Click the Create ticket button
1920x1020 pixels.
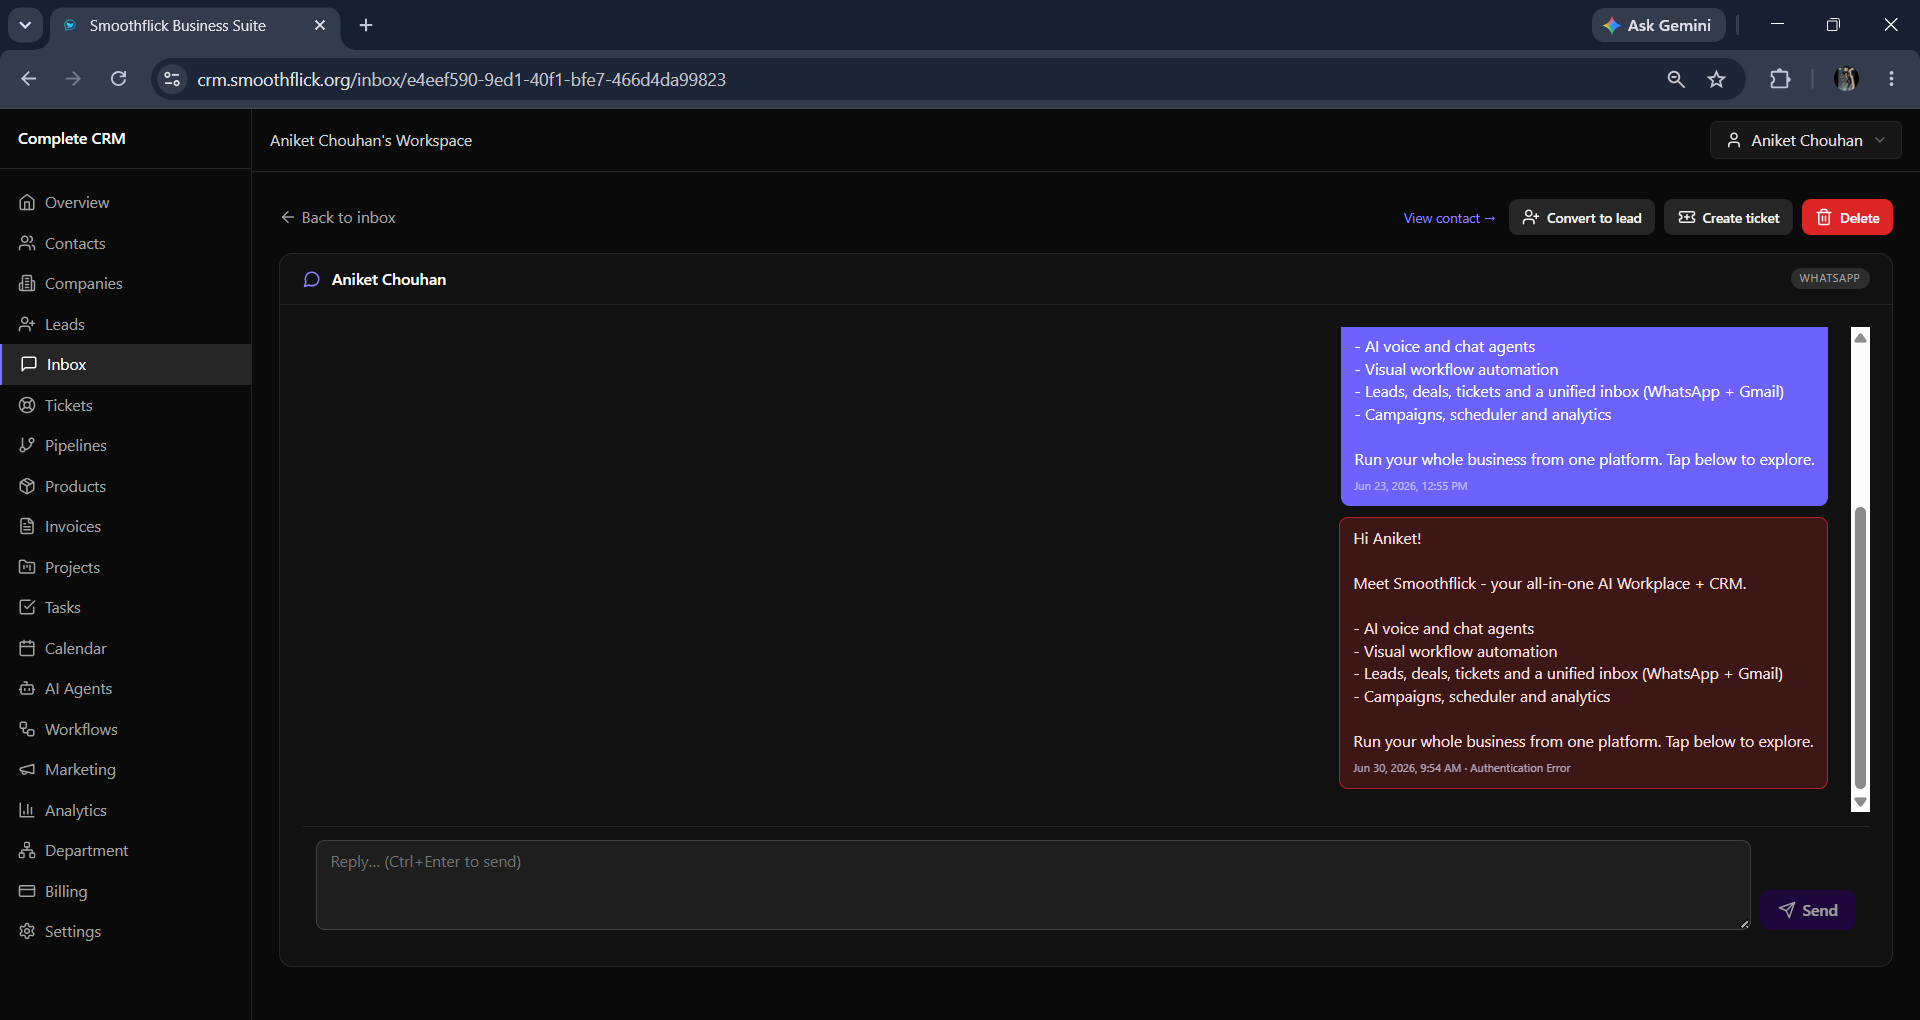(x=1728, y=217)
